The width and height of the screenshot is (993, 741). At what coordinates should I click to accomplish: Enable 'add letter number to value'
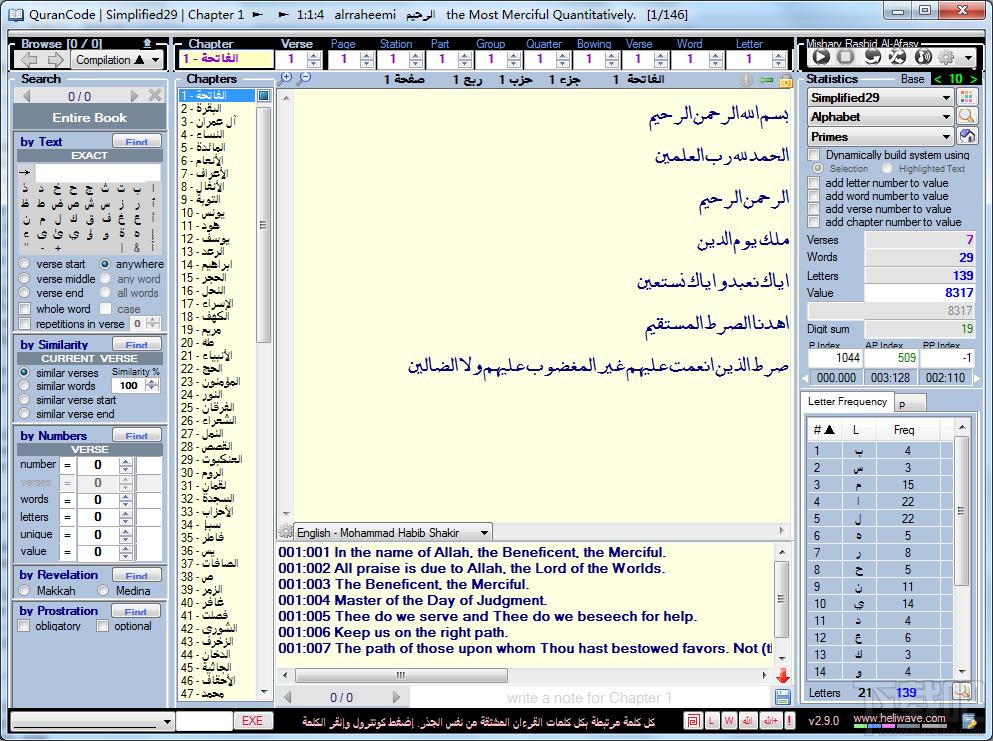[814, 183]
